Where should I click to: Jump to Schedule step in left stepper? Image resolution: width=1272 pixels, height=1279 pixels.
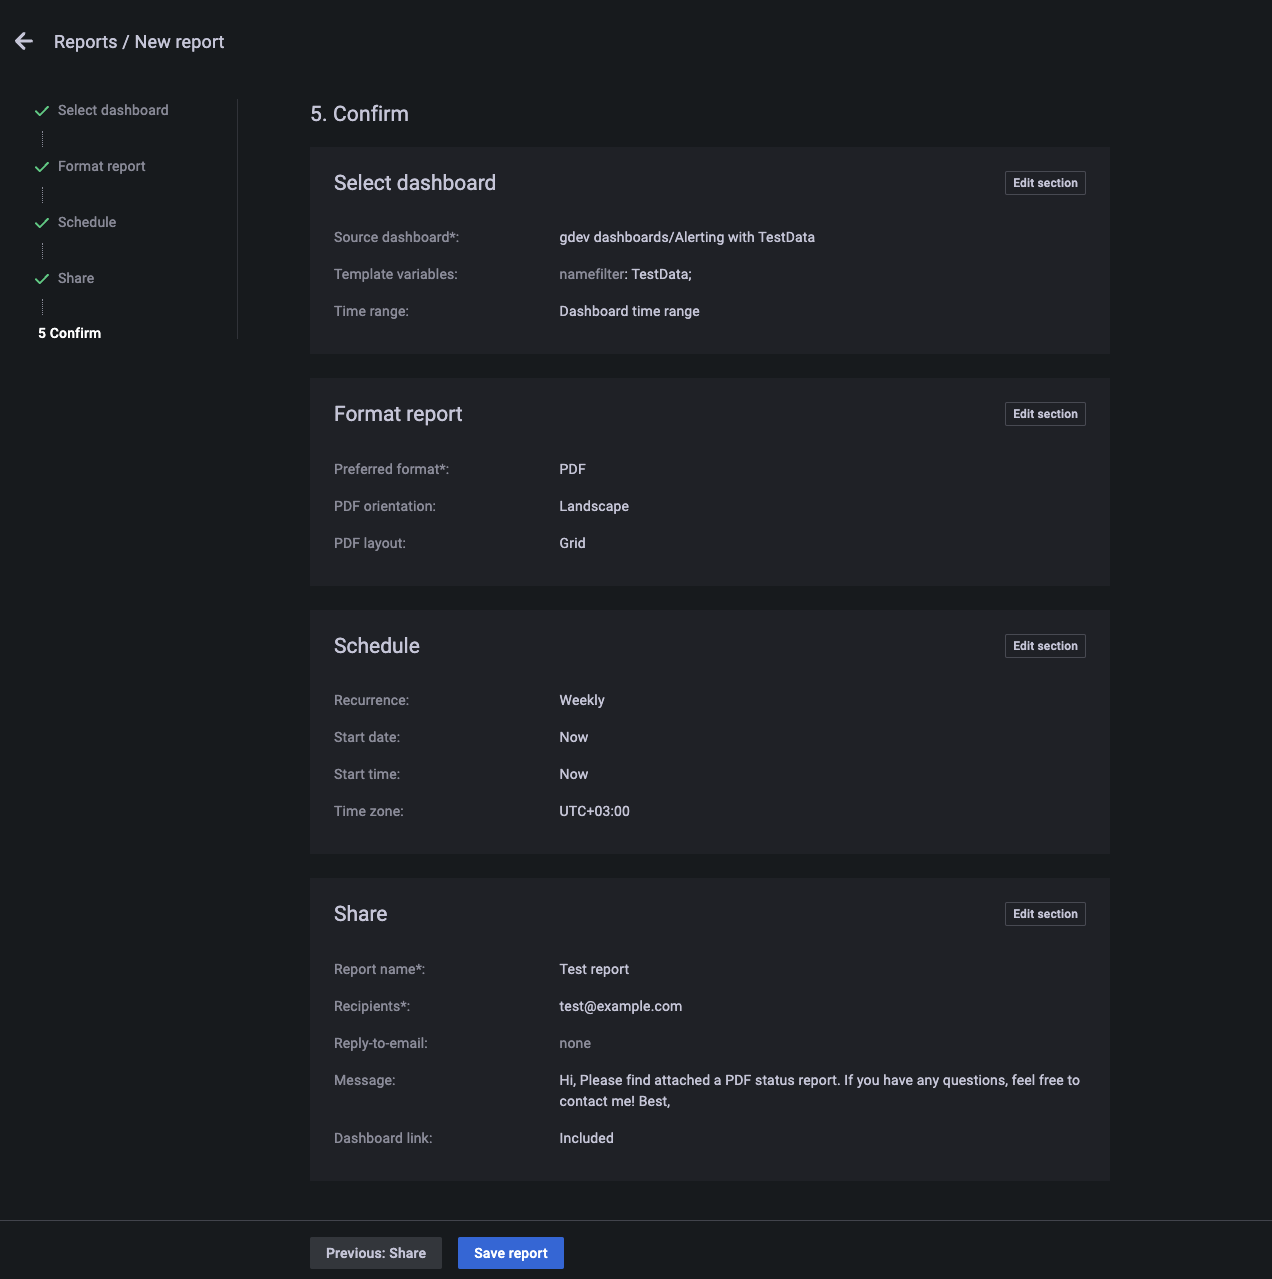point(87,222)
